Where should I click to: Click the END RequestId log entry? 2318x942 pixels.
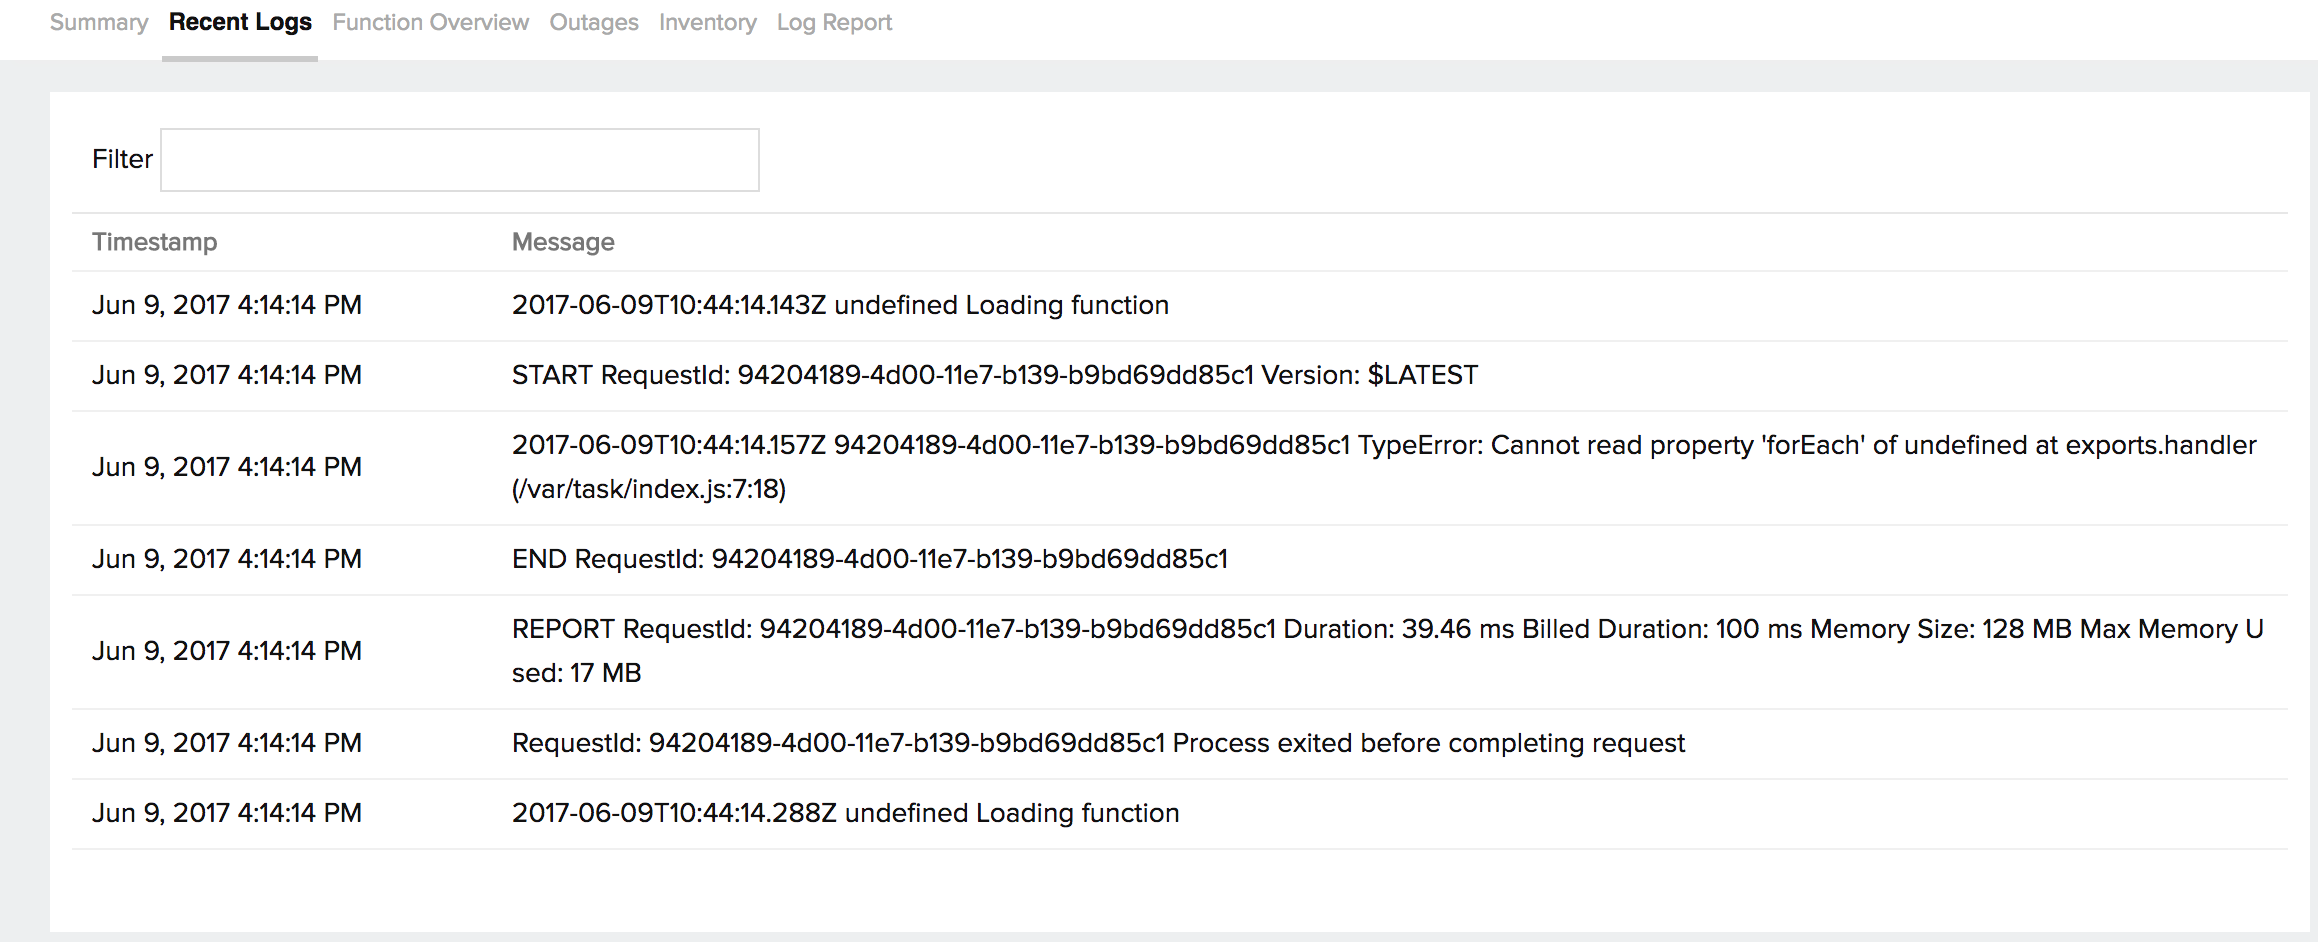click(870, 558)
